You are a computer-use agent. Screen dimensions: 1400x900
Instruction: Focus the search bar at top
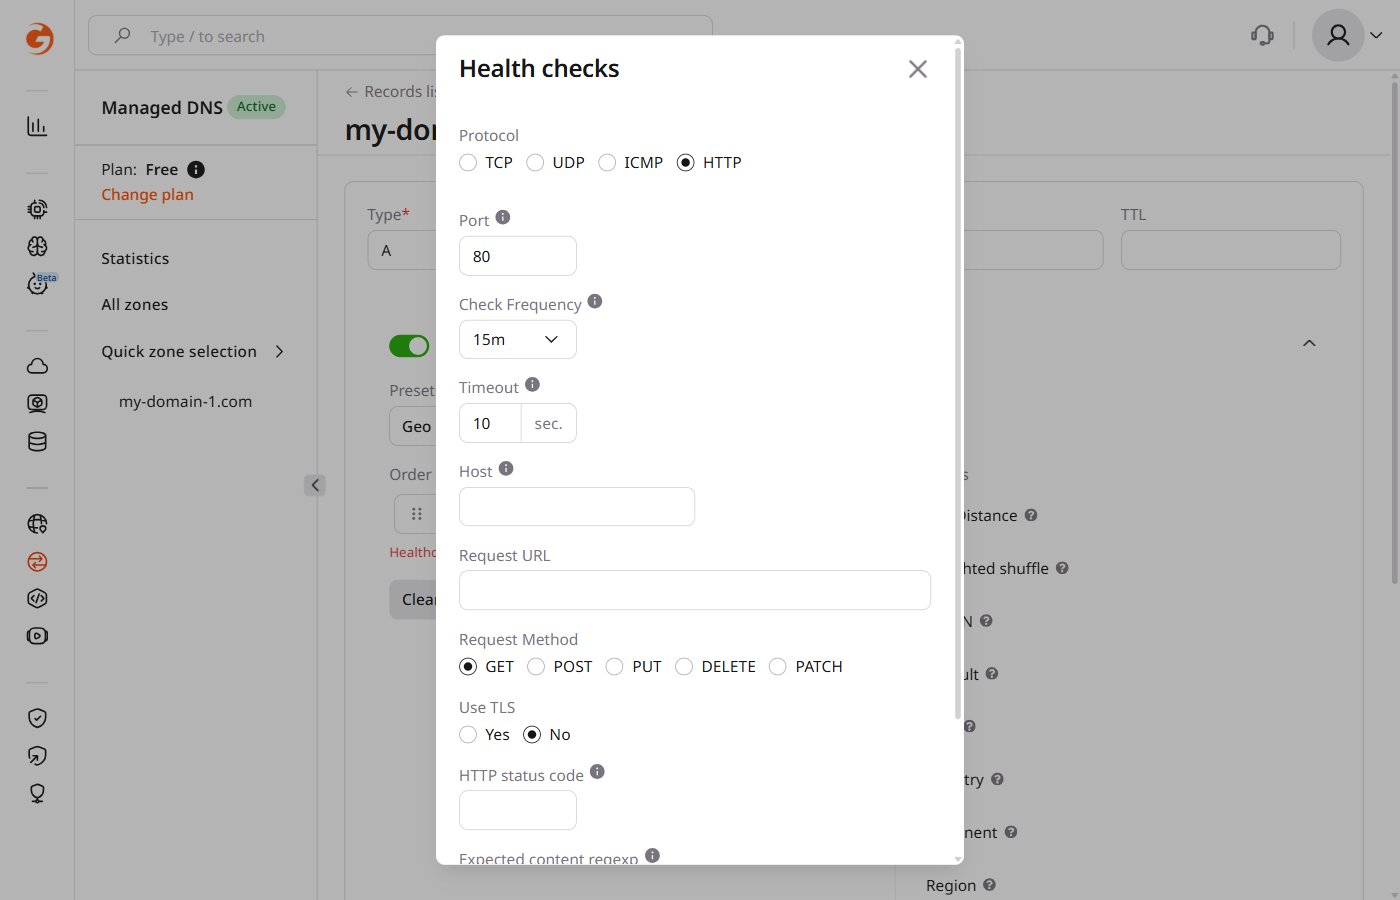point(400,36)
